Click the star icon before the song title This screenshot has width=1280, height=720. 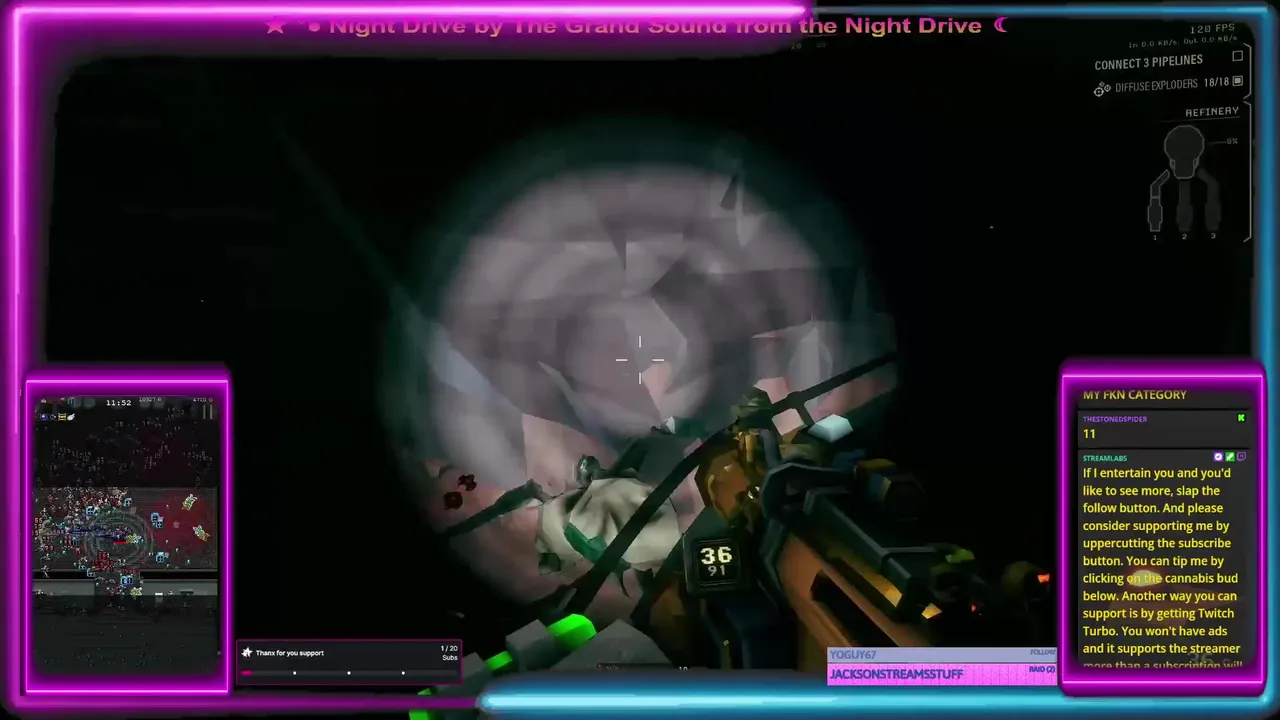pos(275,26)
